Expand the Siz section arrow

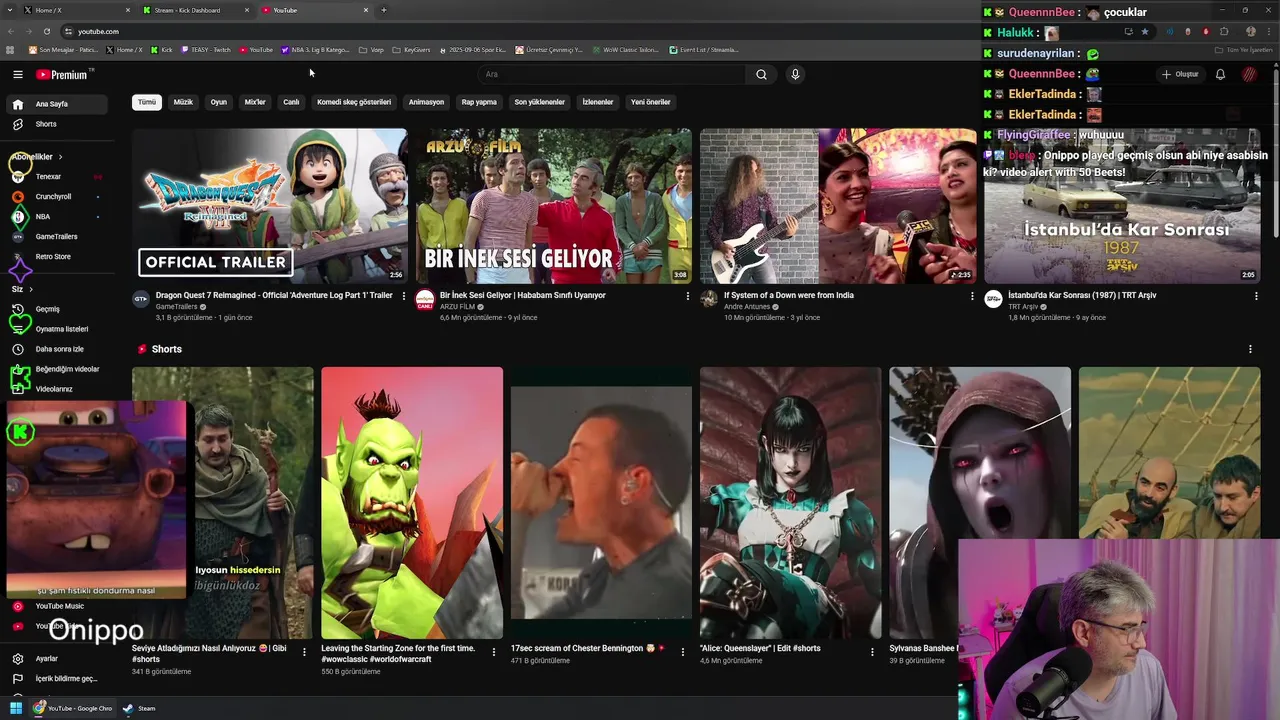[x=31, y=289]
